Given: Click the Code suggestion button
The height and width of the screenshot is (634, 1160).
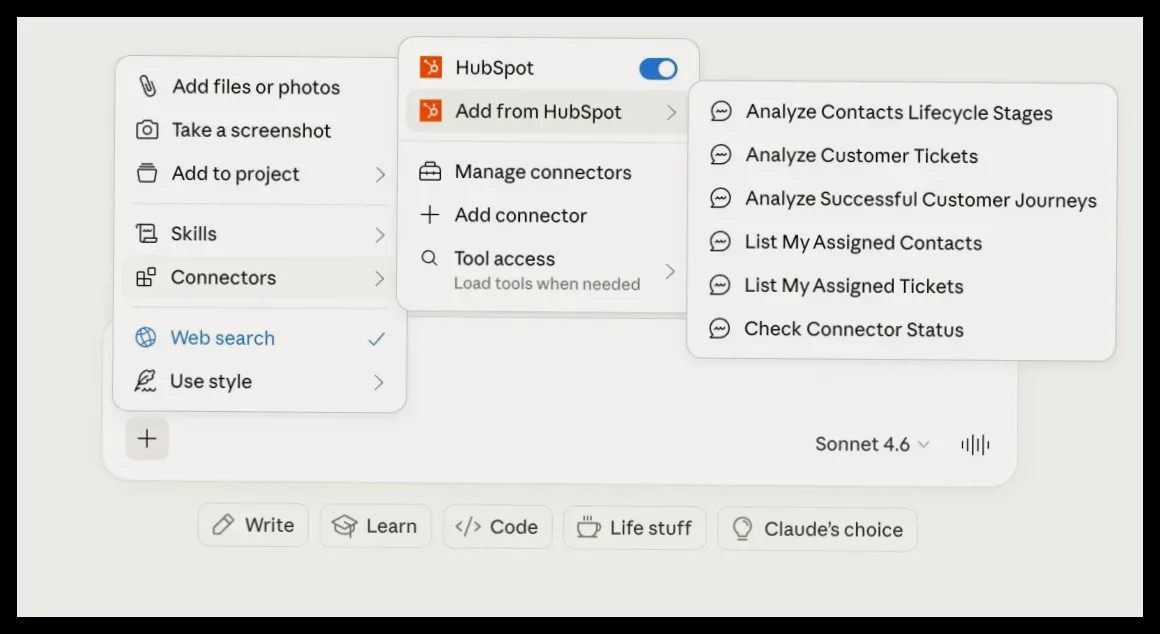Looking at the screenshot, I should [497, 527].
